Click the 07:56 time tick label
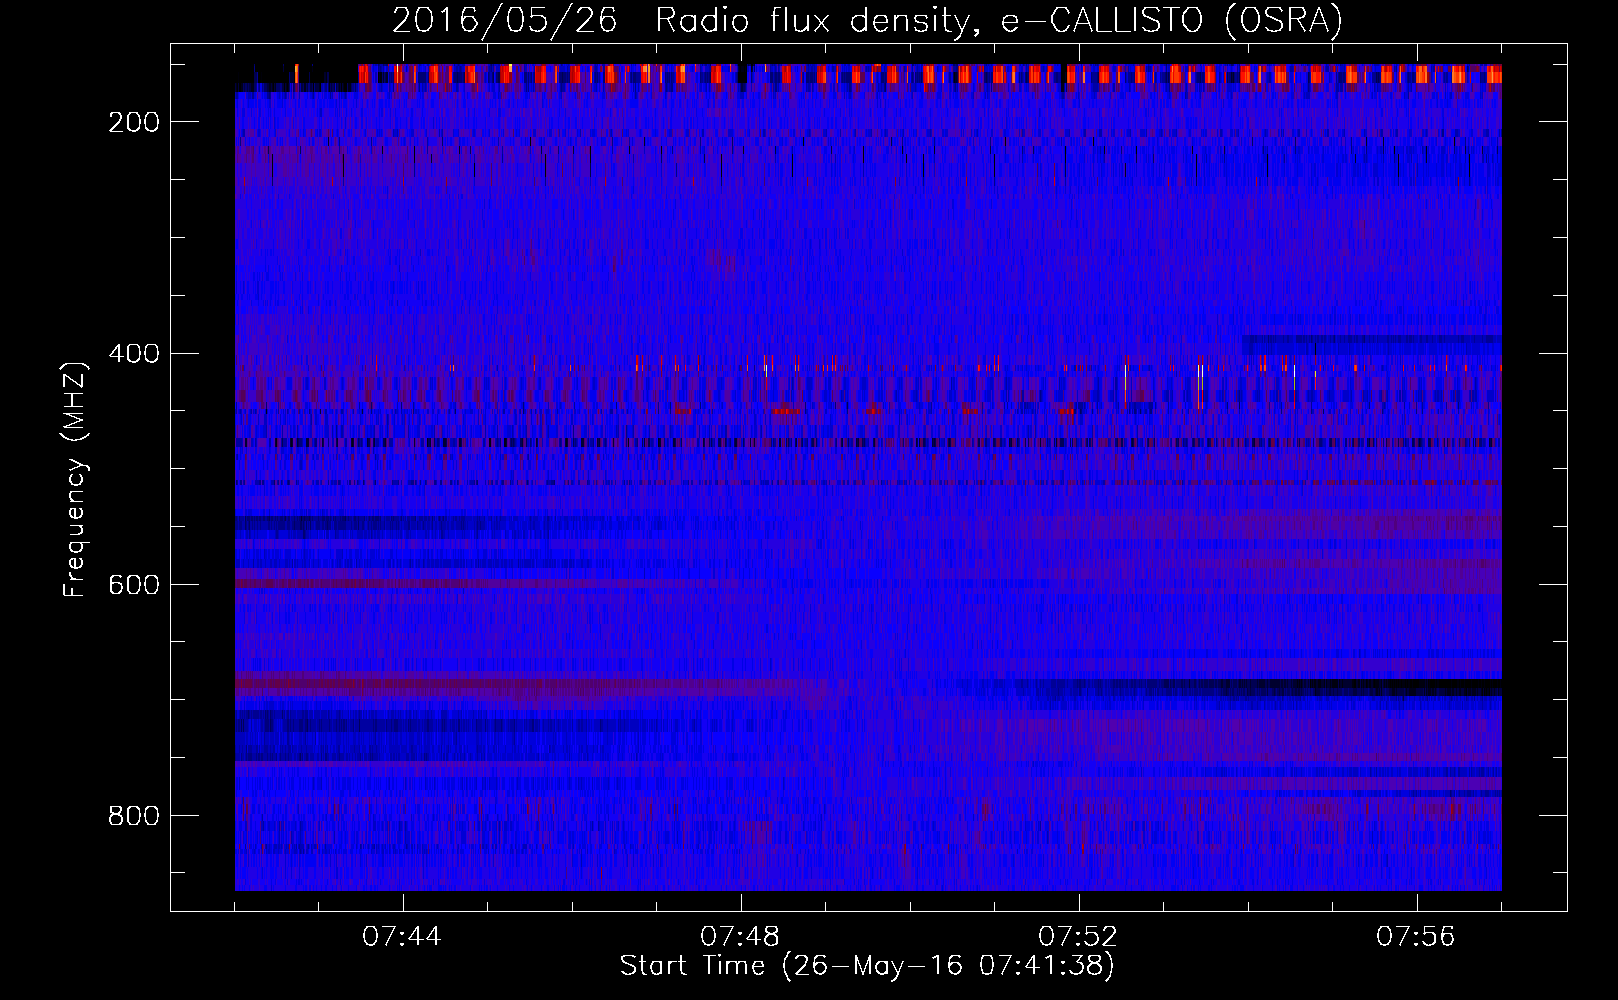Screen dimensions: 1618x1000 [1416, 937]
